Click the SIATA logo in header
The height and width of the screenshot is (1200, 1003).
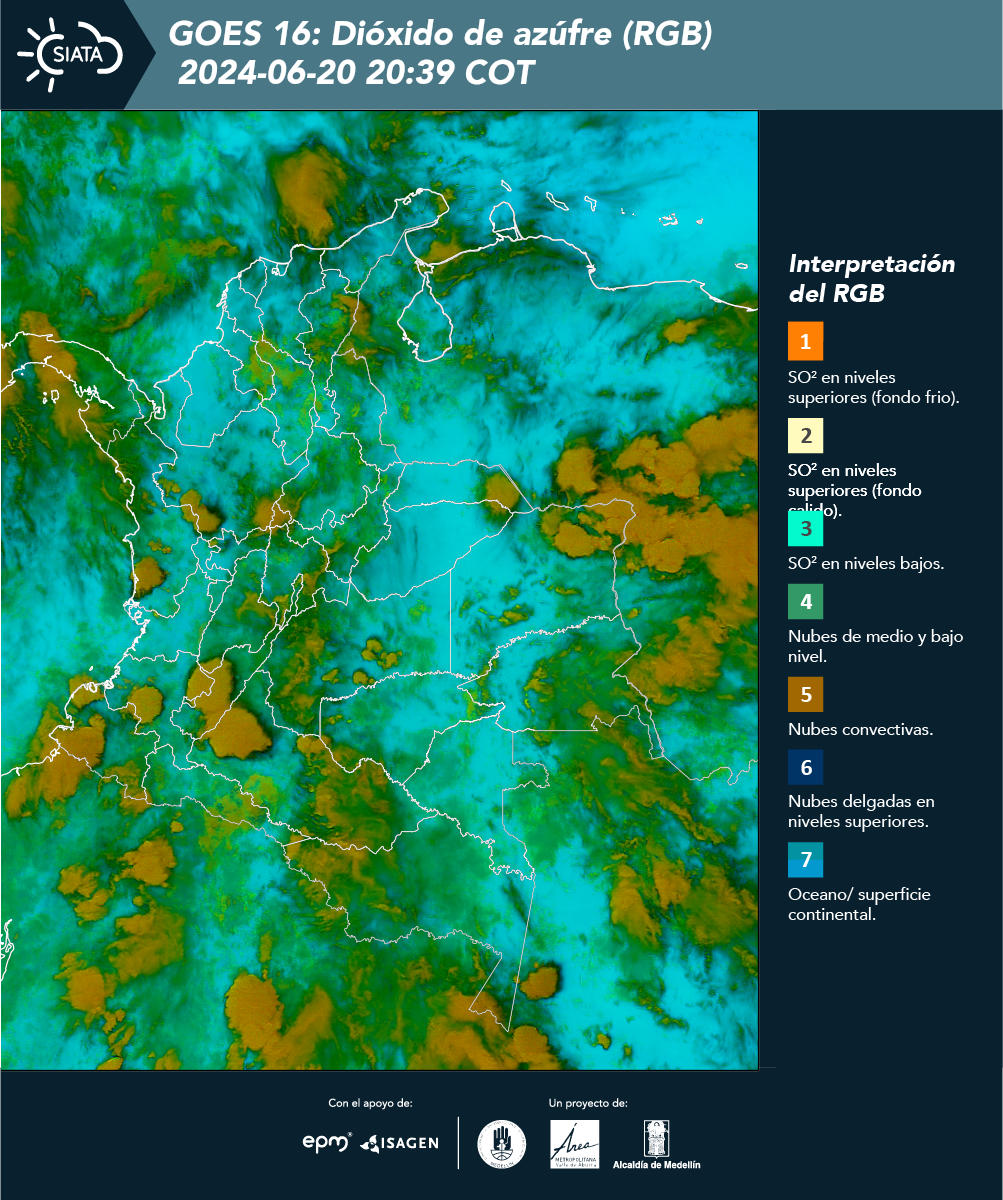pyautogui.click(x=70, y=53)
